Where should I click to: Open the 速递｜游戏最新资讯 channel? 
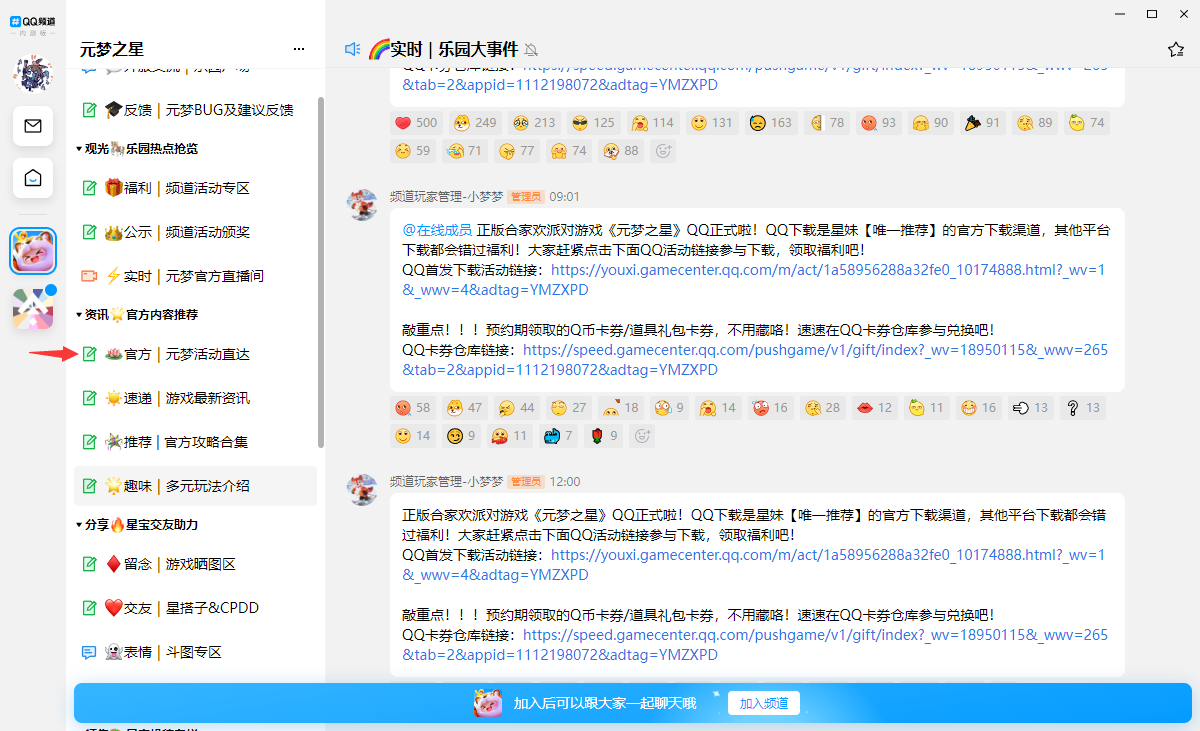coord(195,398)
